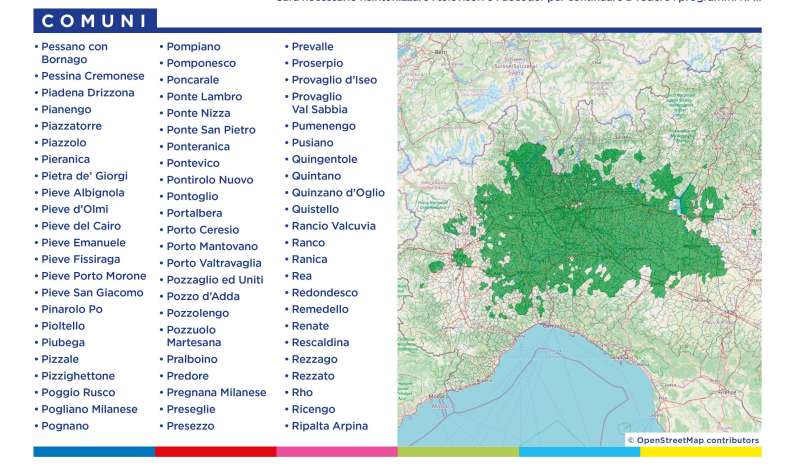800x469 pixels.
Task: Select Pessano con Bornago in the list
Action: (x=74, y=53)
